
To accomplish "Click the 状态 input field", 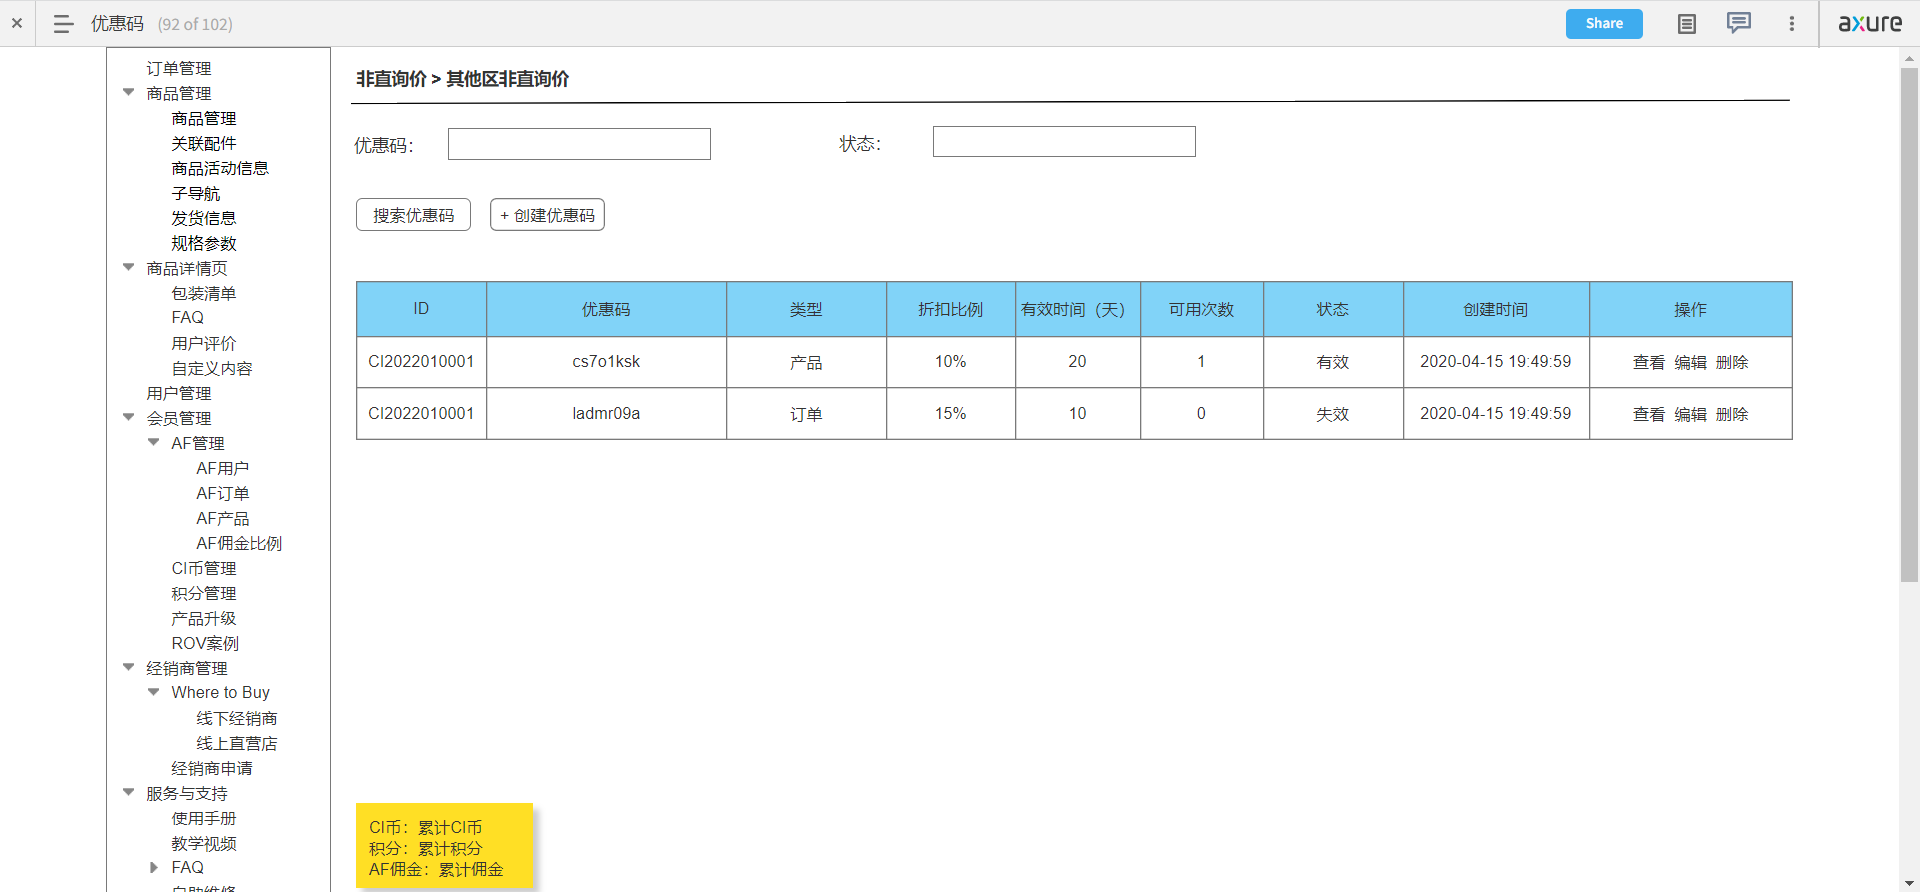I will 1064,142.
